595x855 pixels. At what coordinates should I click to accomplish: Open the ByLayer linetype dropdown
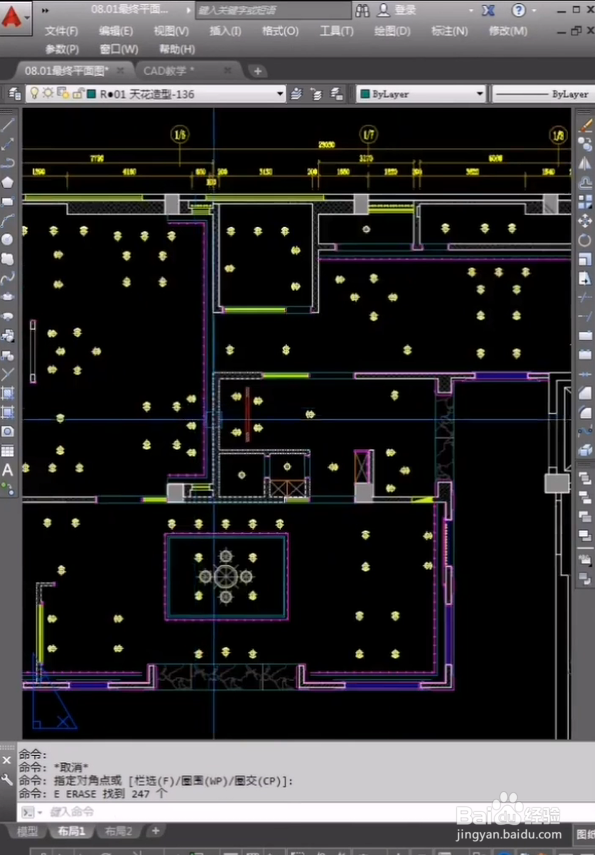[x=544, y=94]
